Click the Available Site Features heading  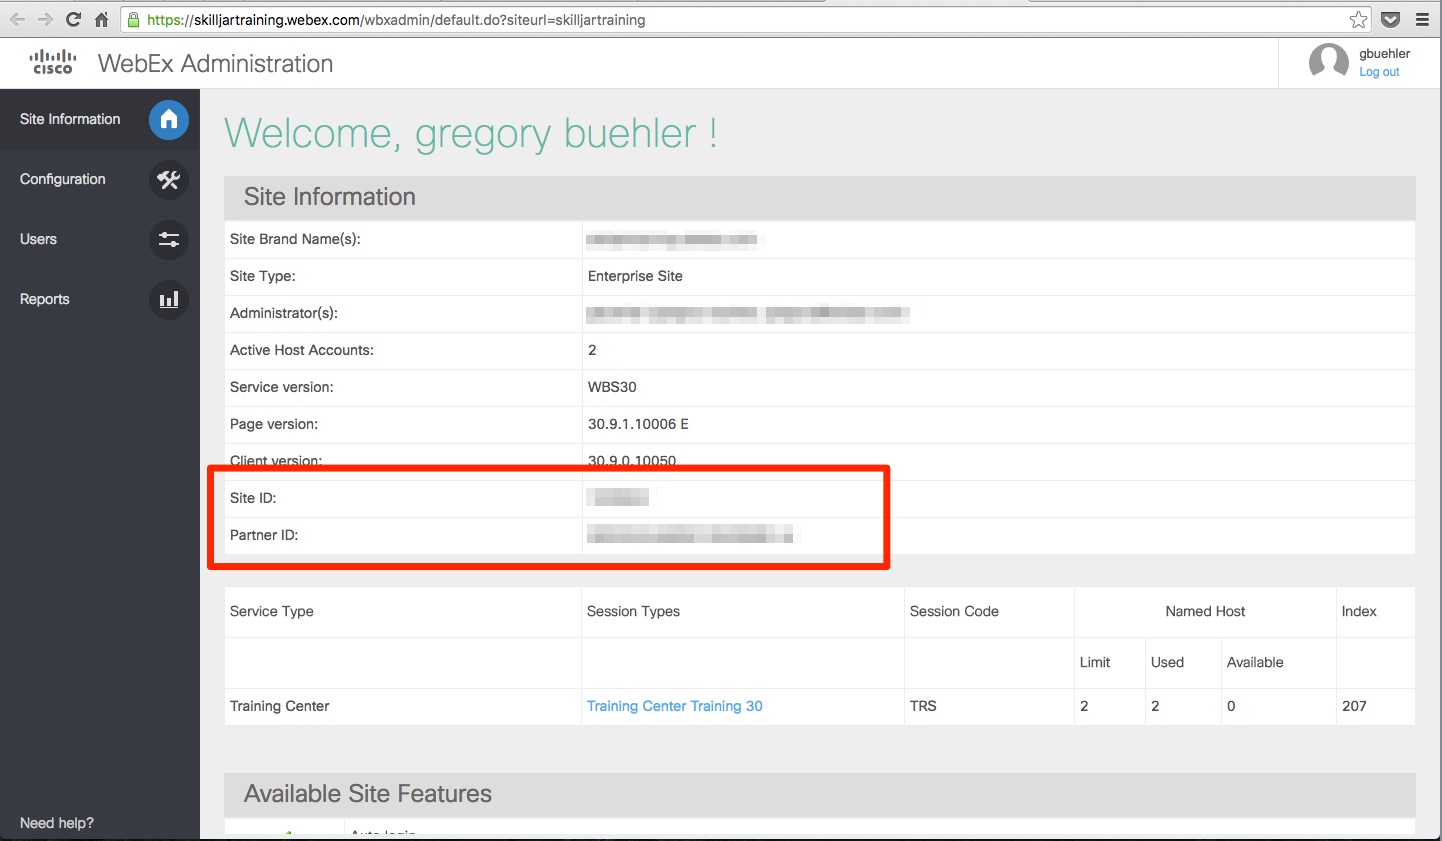(x=368, y=794)
